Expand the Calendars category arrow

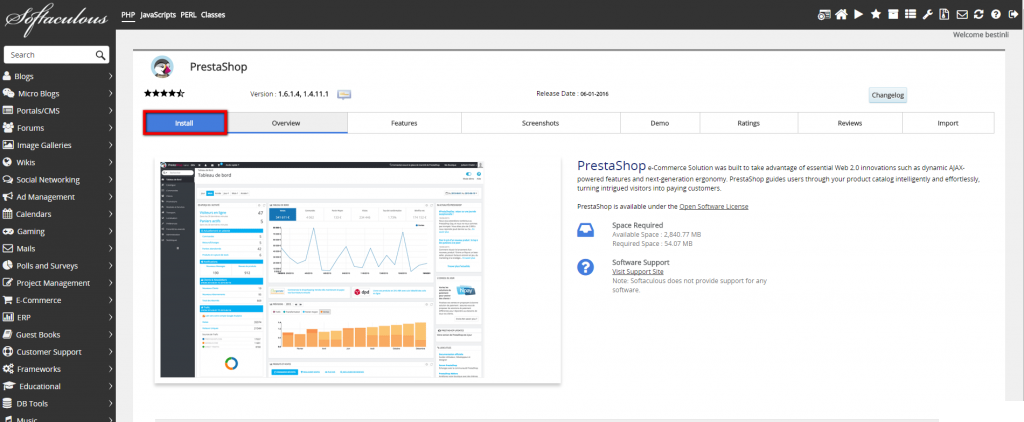click(110, 214)
